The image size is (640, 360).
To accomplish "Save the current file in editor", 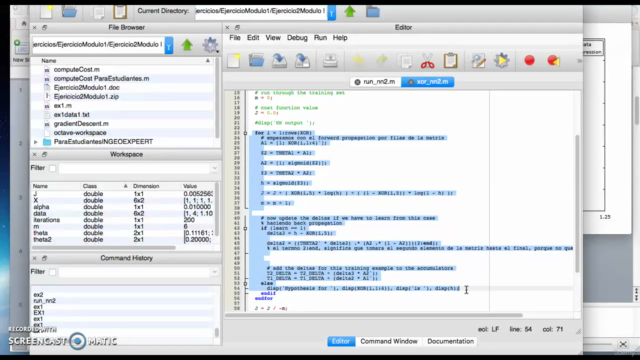I will click(280, 61).
